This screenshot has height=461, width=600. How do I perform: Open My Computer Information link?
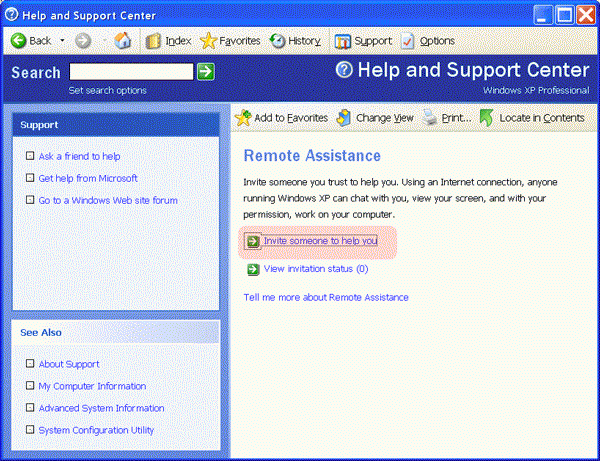coord(92,386)
